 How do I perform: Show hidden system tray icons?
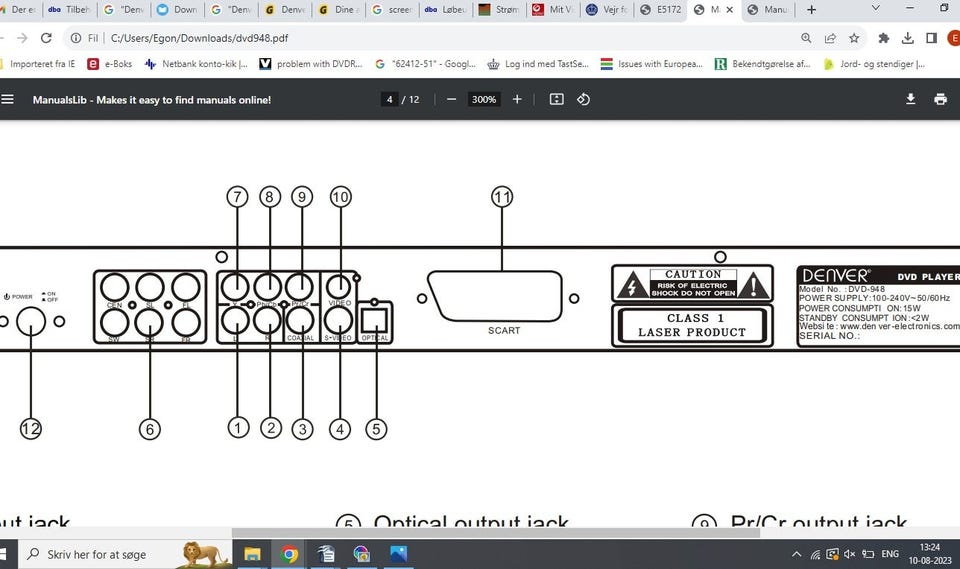point(796,554)
